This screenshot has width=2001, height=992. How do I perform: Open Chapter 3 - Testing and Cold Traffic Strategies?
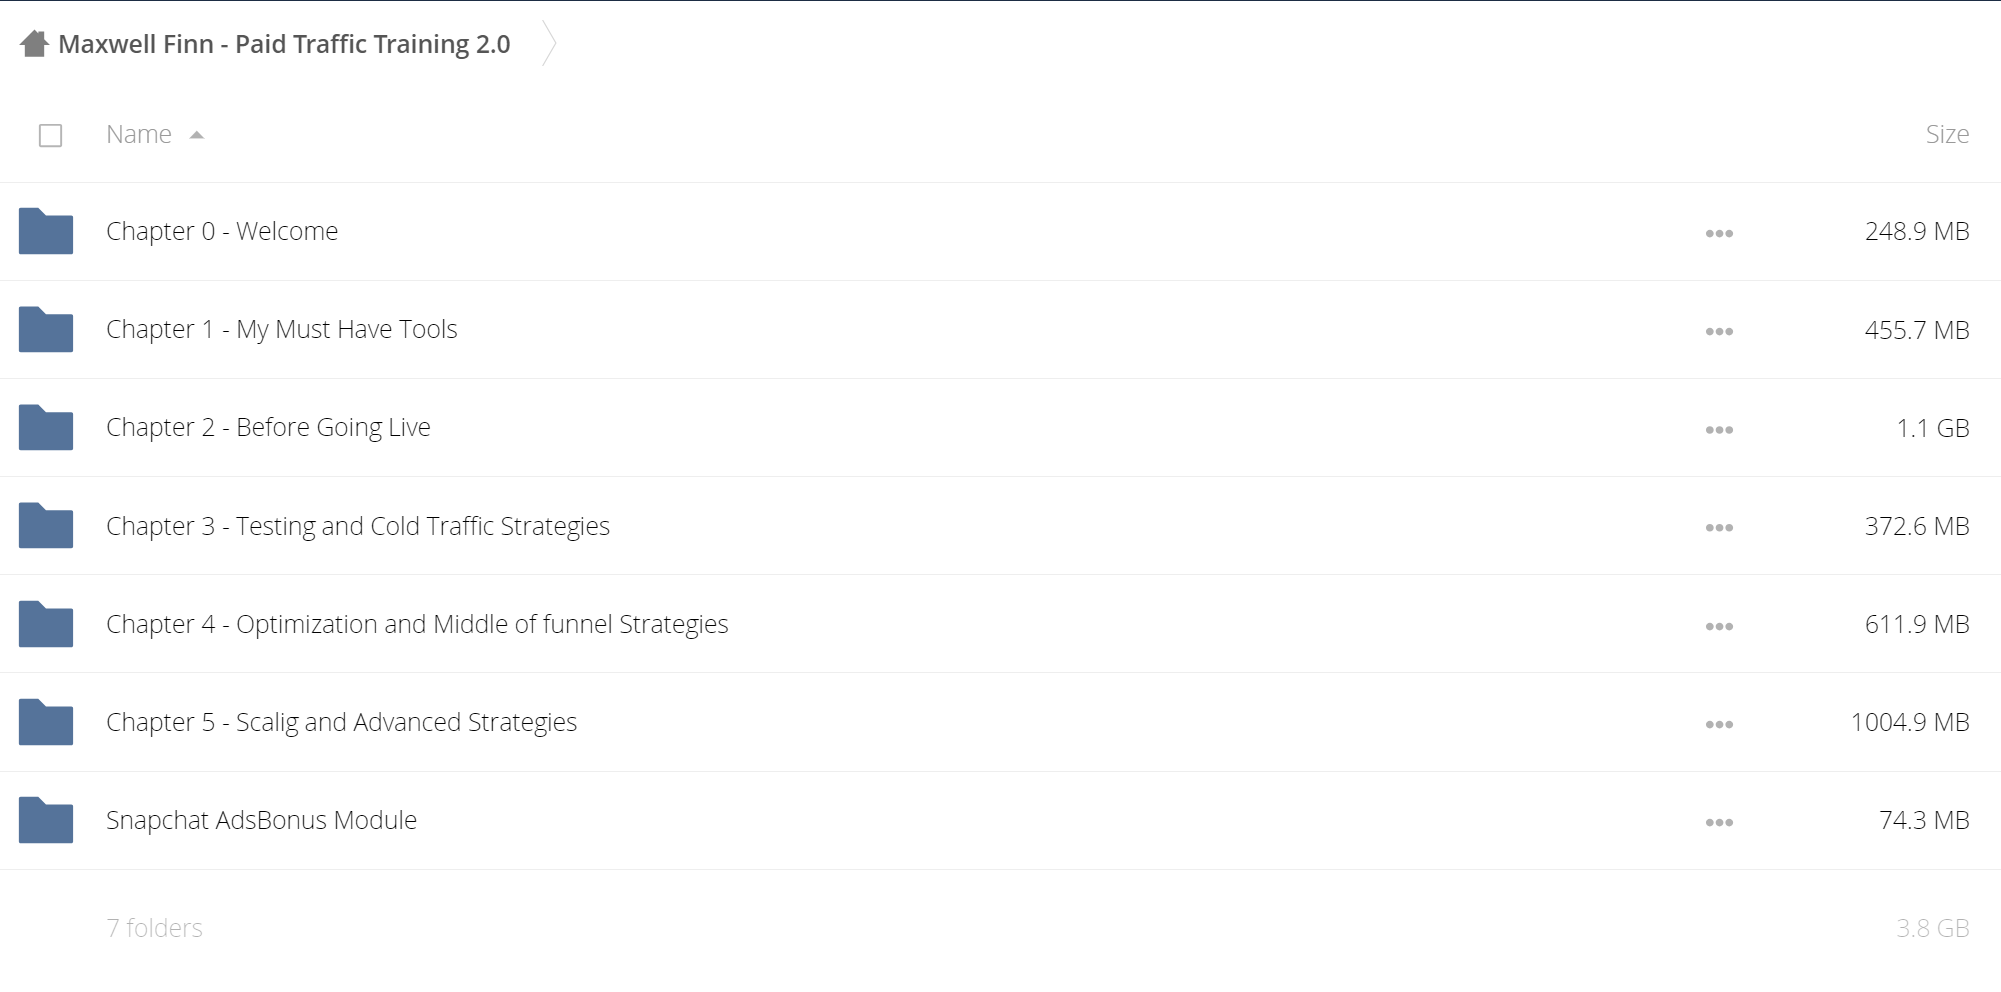[358, 526]
